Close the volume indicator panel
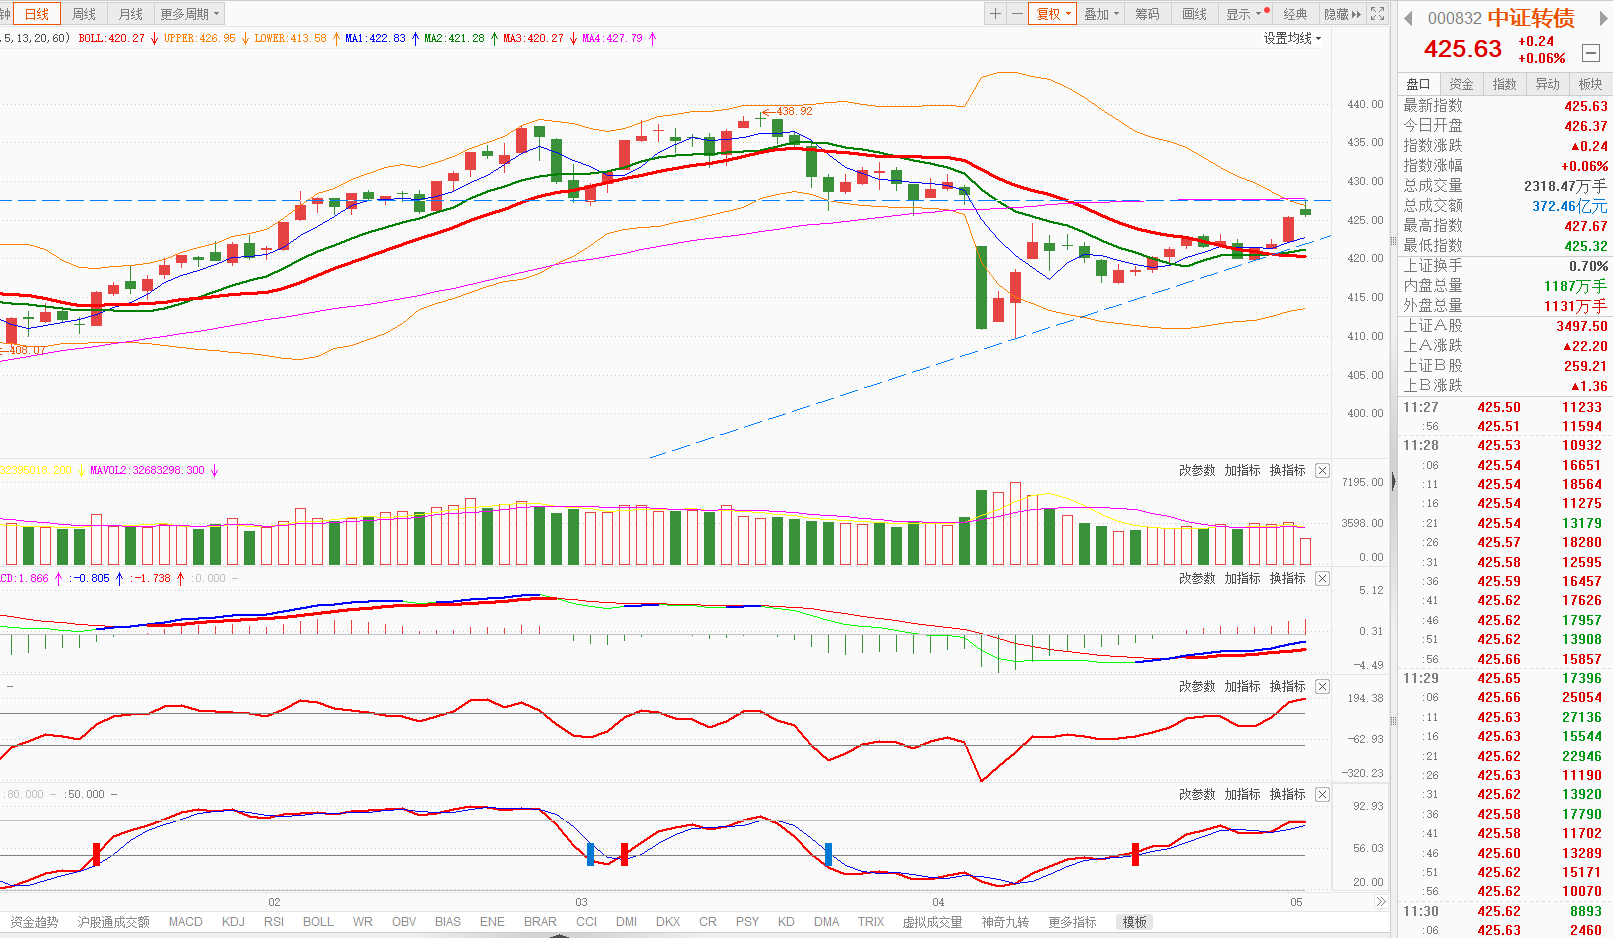The height and width of the screenshot is (938, 1613). coord(1322,470)
